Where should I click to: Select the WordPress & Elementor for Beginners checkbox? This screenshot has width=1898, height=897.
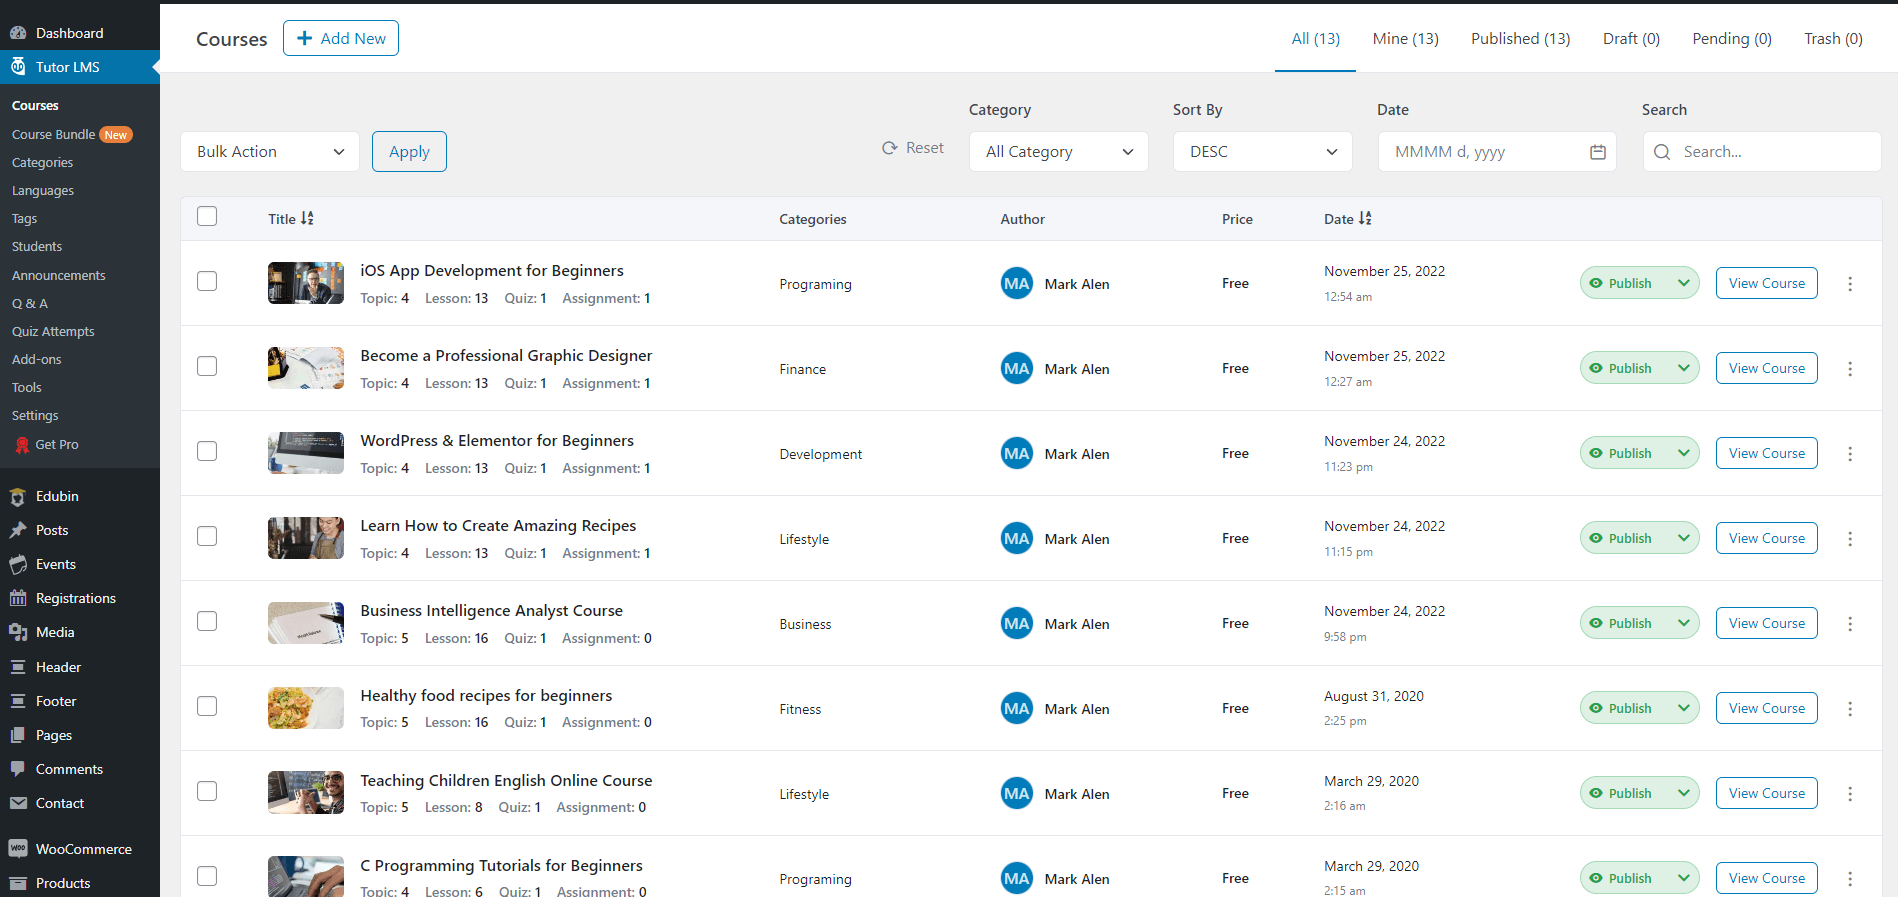tap(207, 451)
